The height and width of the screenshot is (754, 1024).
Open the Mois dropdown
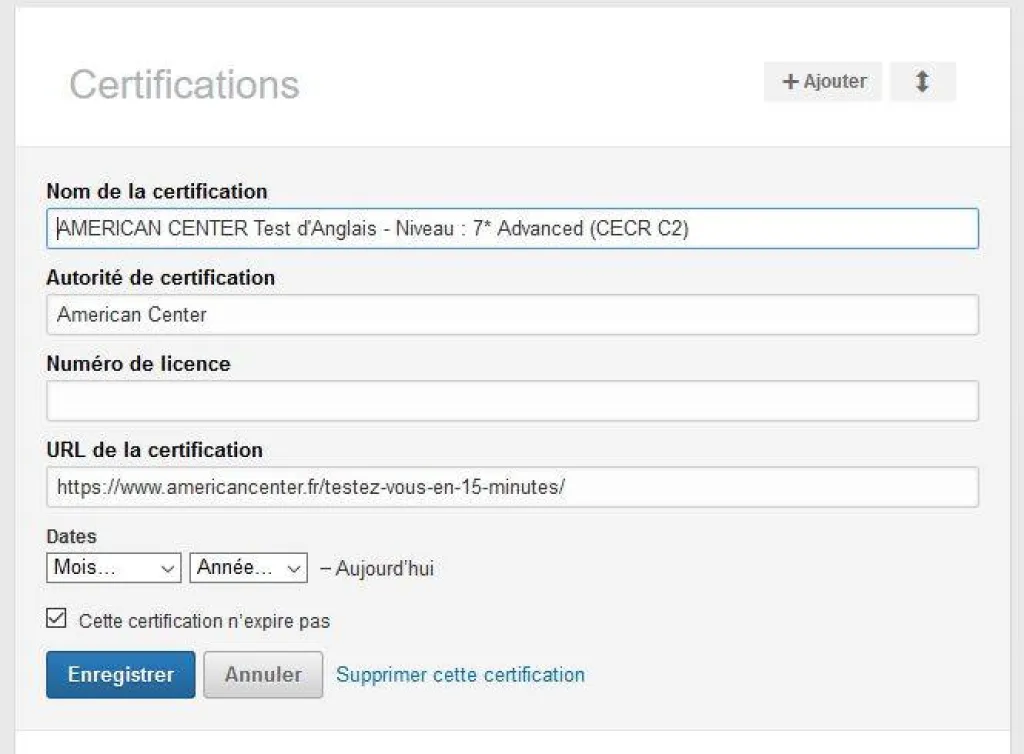pos(112,568)
